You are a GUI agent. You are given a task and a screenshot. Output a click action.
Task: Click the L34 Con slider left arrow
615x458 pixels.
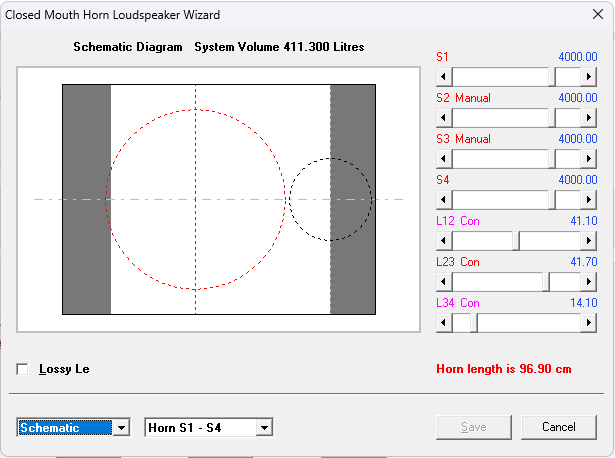[x=444, y=323]
